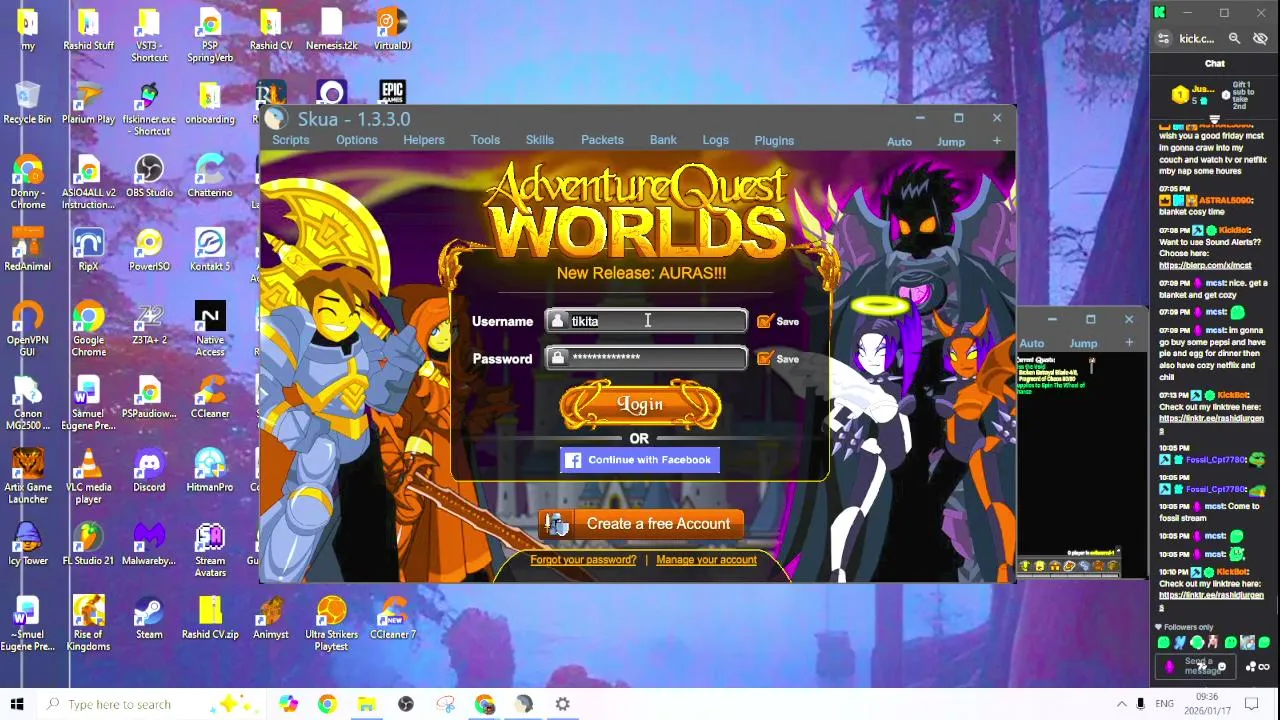
Task: Click Create a free Account button
Action: pyautogui.click(x=640, y=524)
